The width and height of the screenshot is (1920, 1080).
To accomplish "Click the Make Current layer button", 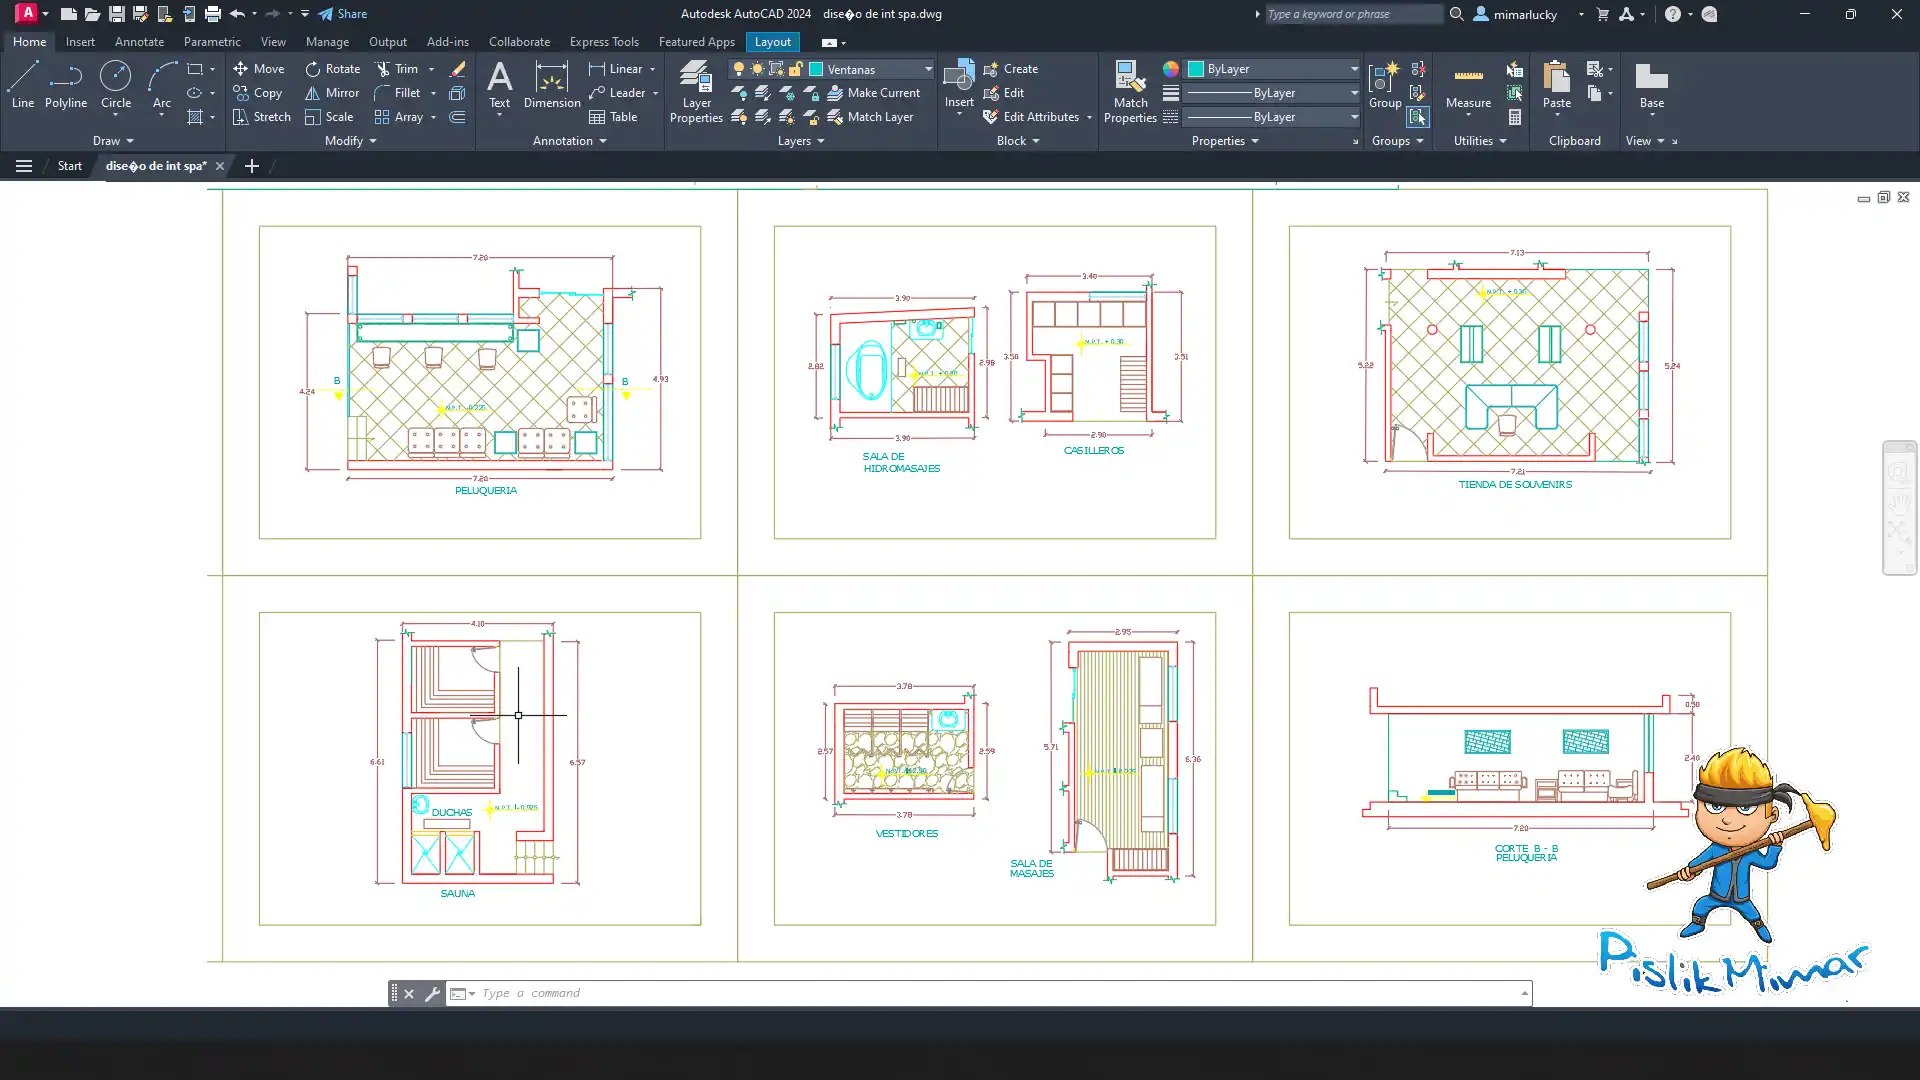I will click(x=873, y=93).
